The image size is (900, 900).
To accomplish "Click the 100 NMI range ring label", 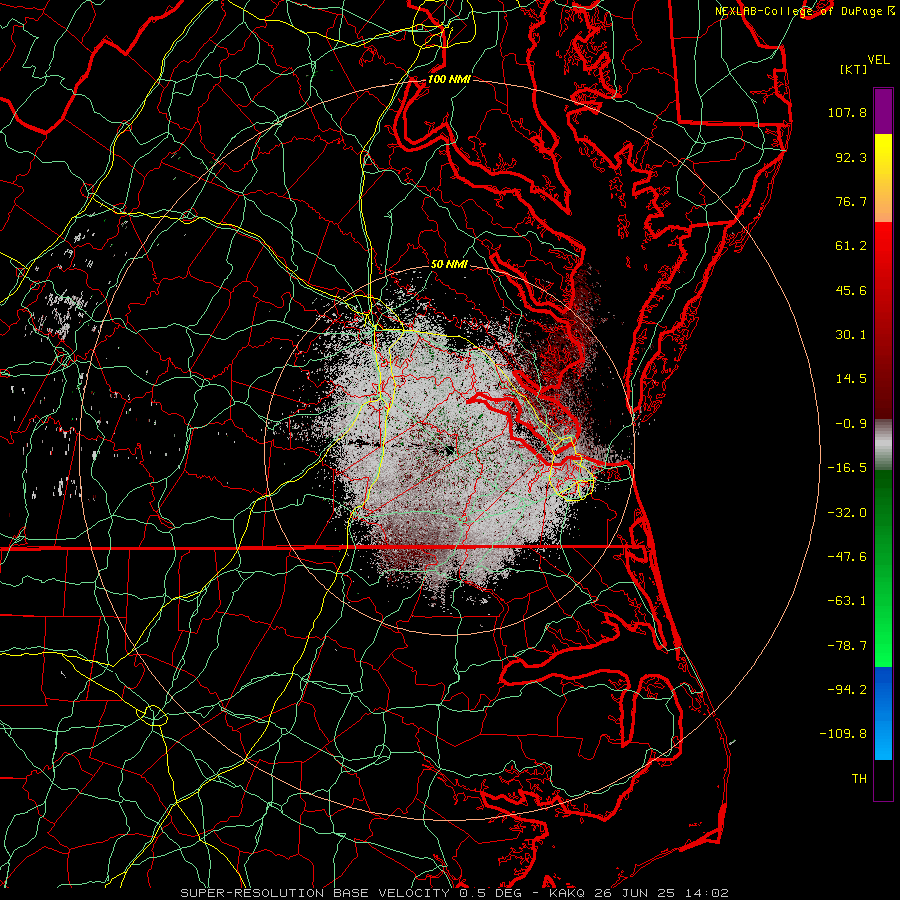I will point(449,79).
